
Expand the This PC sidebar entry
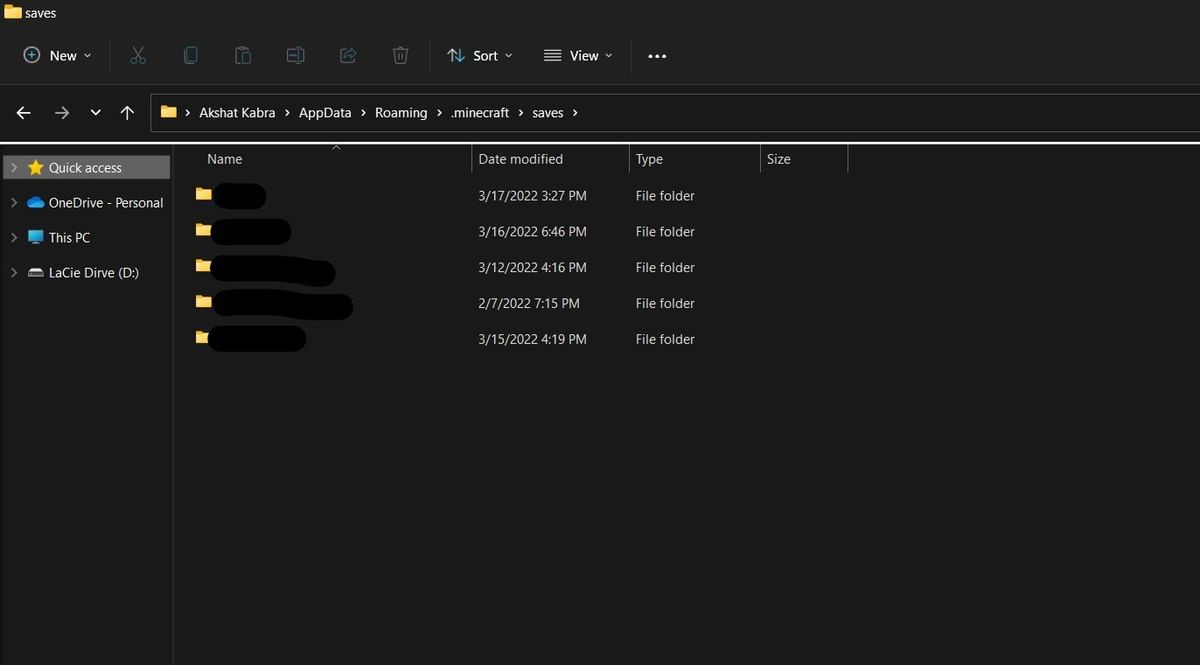click(13, 237)
